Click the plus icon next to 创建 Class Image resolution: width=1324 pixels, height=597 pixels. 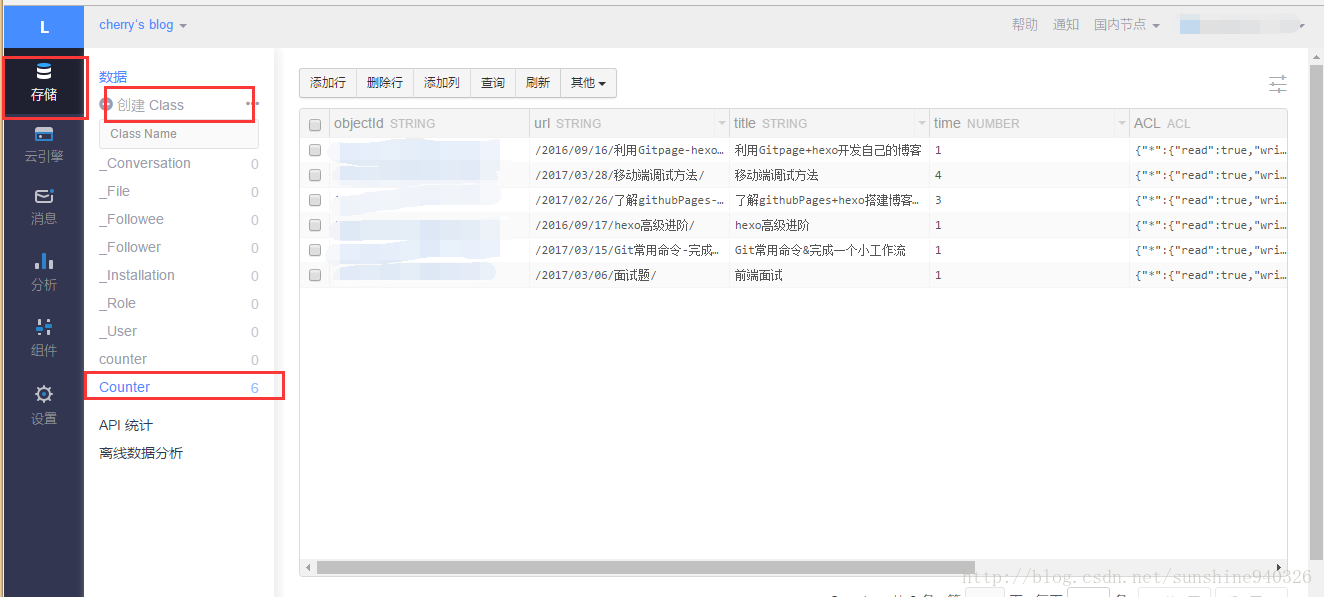pyautogui.click(x=107, y=104)
